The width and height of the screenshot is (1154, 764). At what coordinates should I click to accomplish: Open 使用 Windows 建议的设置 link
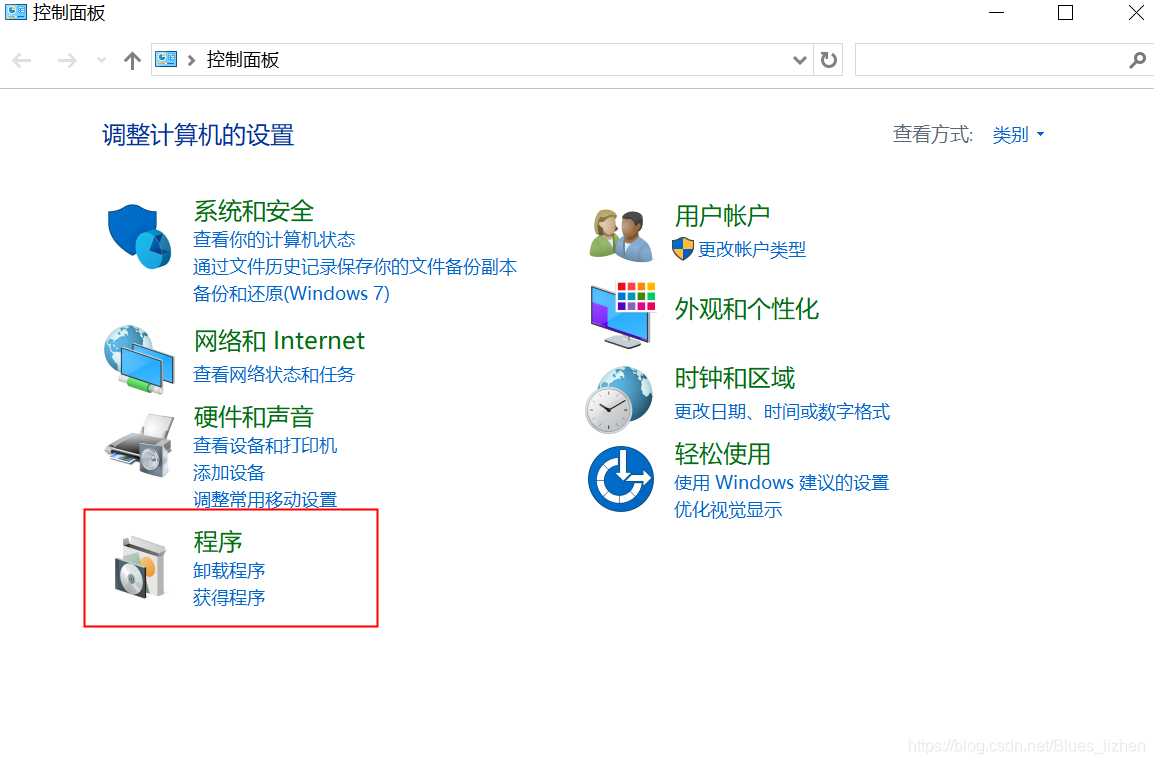[x=782, y=483]
